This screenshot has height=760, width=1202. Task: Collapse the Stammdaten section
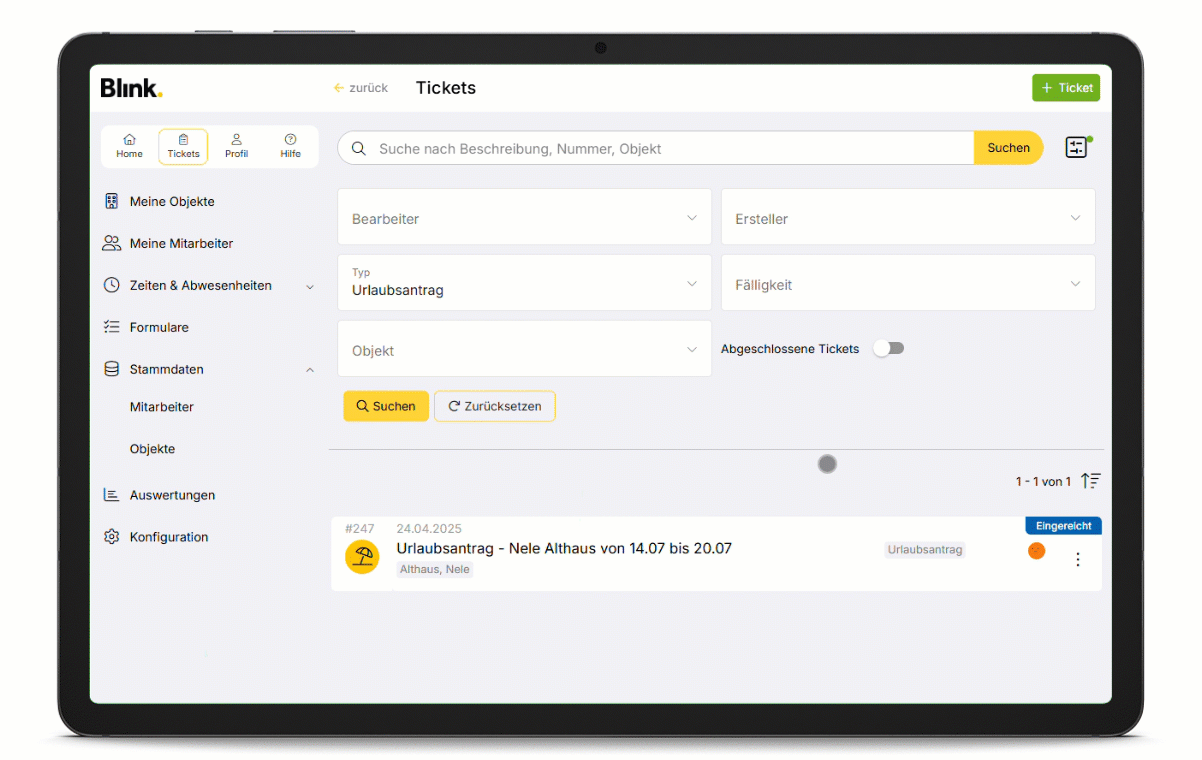309,370
